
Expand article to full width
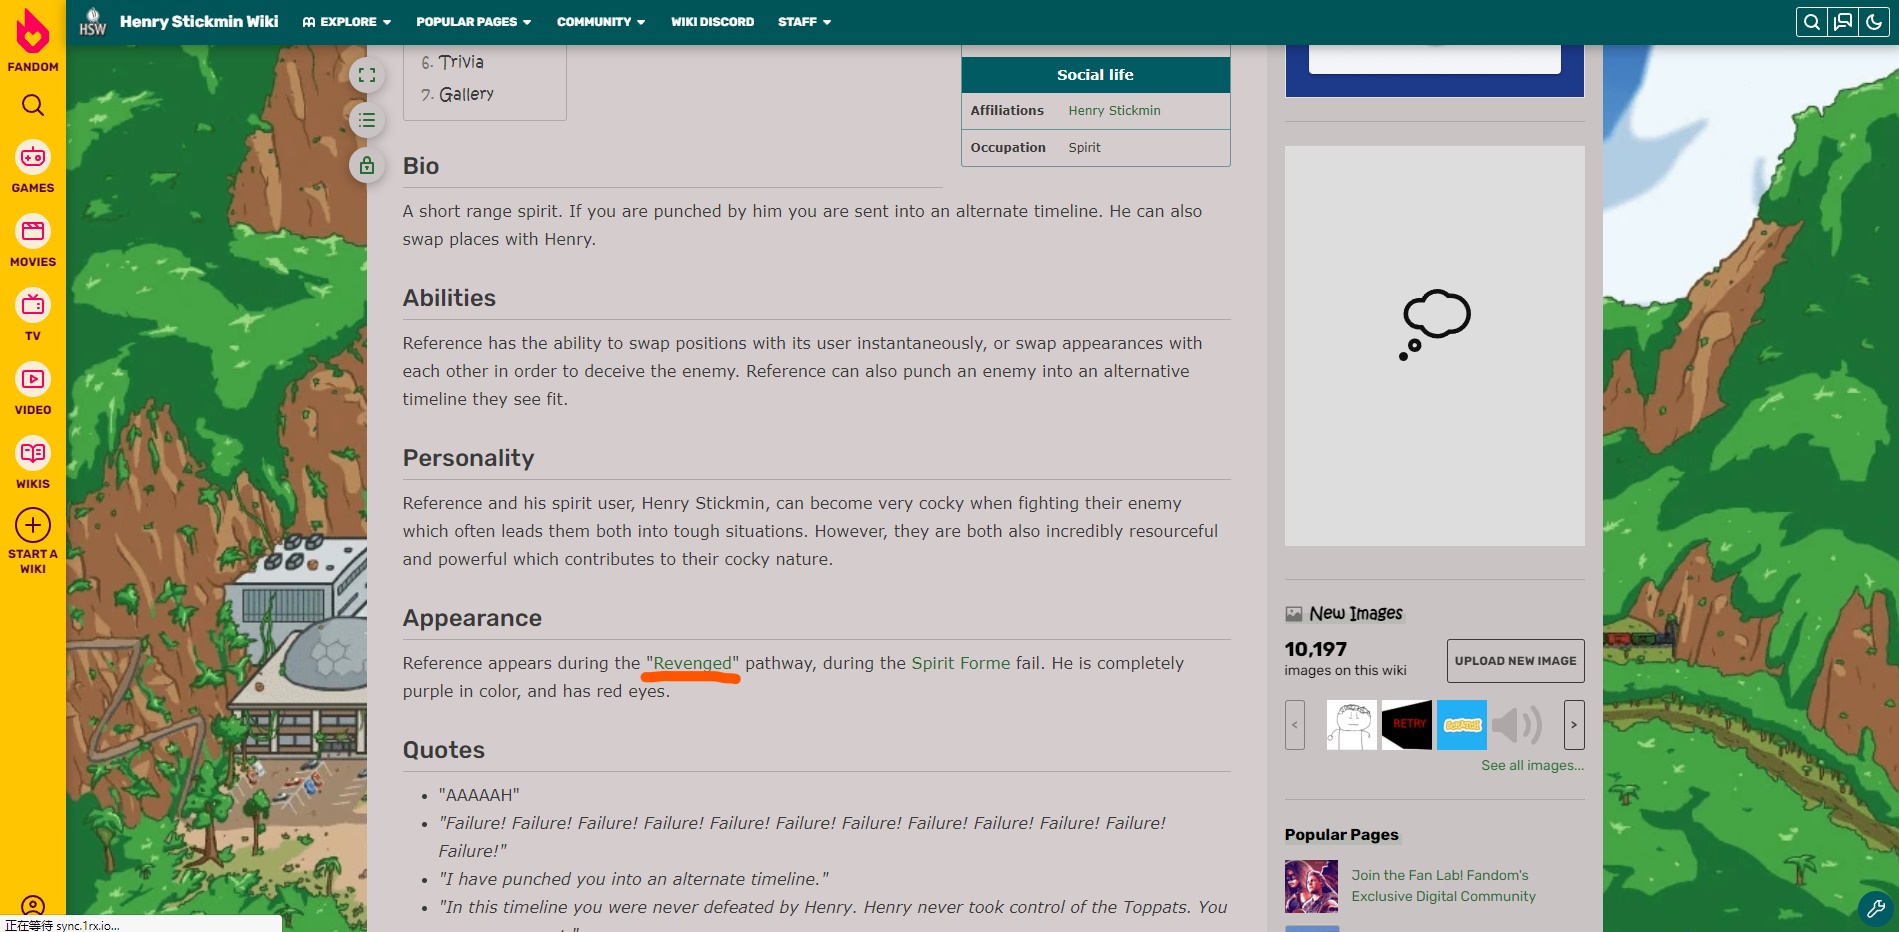pyautogui.click(x=367, y=75)
